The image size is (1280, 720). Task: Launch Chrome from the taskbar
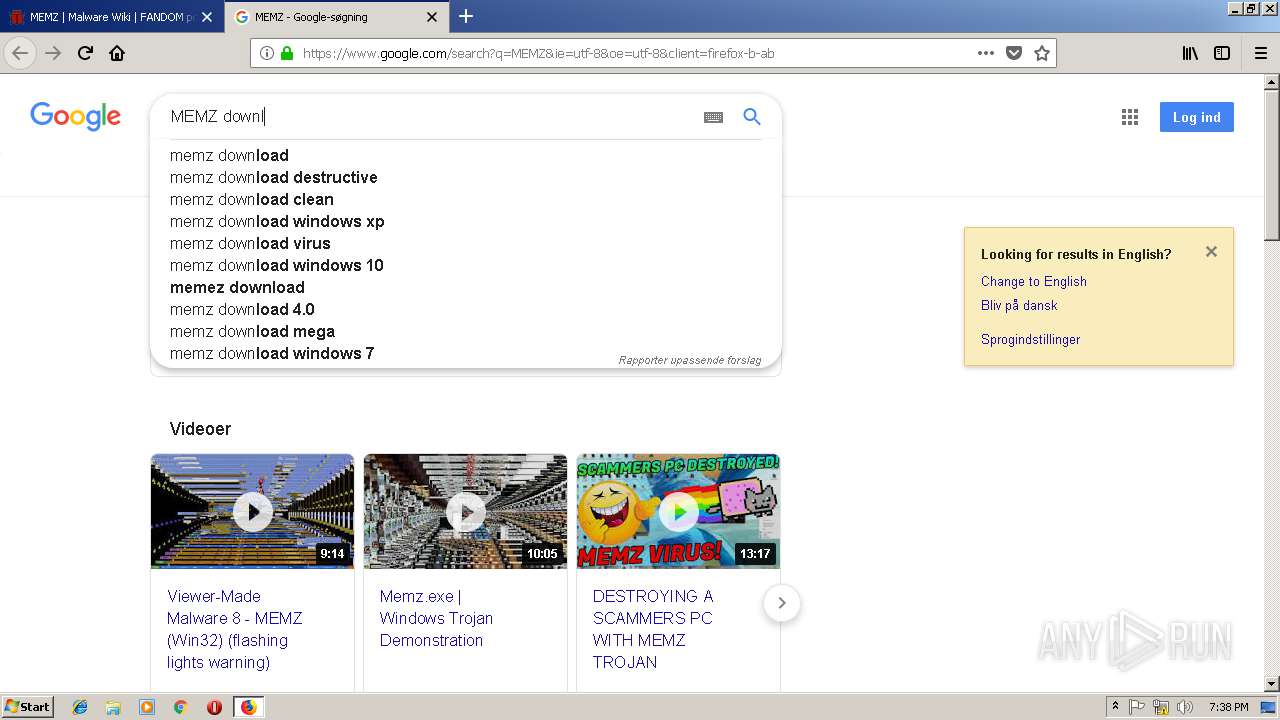tap(181, 707)
